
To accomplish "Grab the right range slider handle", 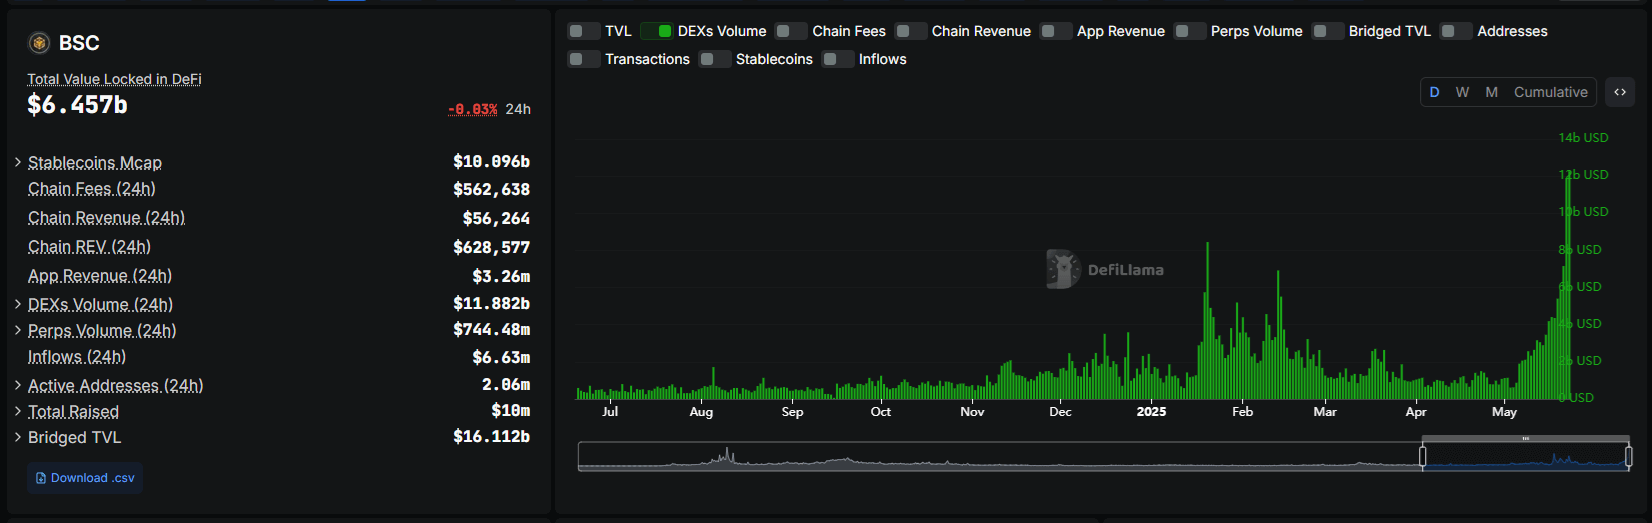I will [1628, 457].
